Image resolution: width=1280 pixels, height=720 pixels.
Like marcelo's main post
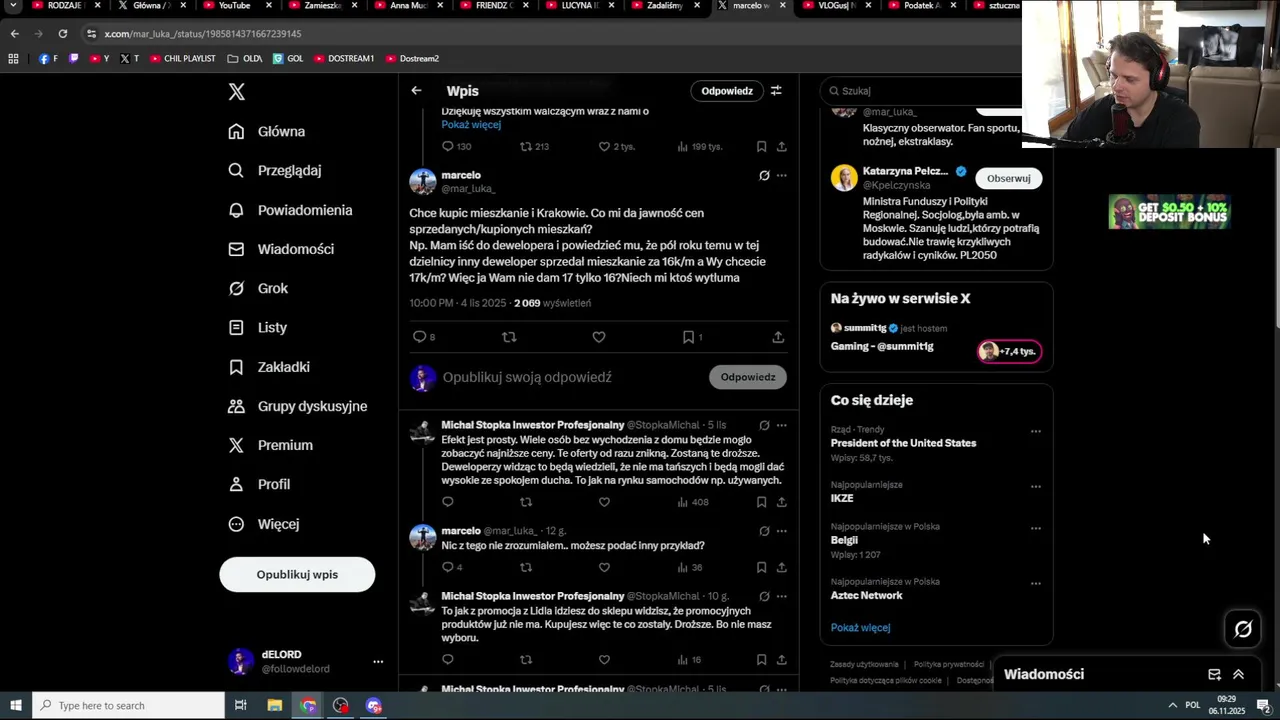tap(599, 337)
